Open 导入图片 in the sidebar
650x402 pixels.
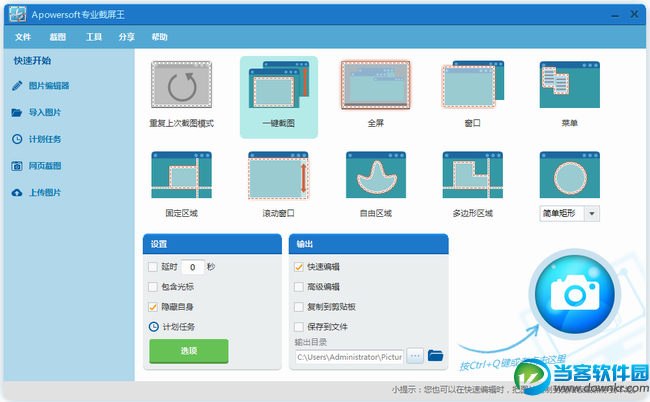45,112
